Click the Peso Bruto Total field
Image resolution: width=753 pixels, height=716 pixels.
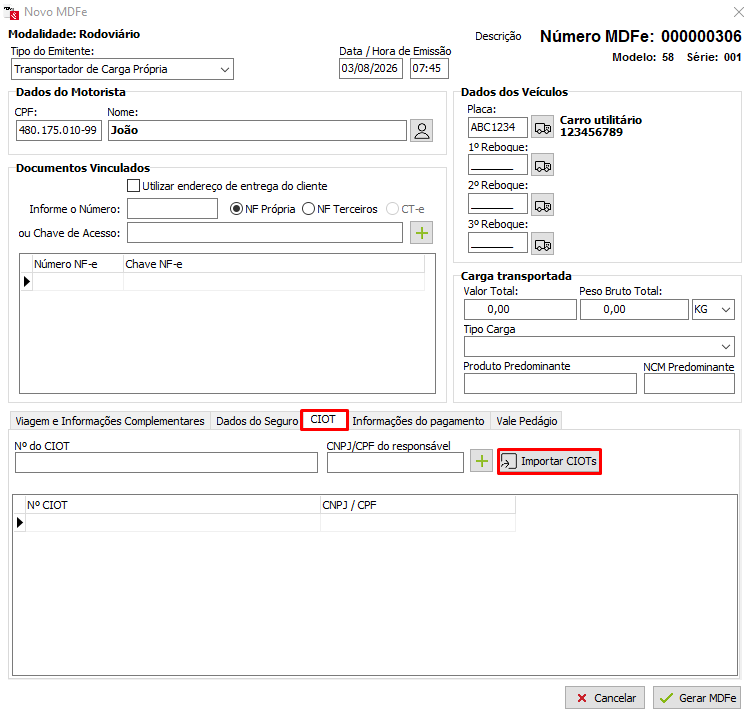pos(634,310)
